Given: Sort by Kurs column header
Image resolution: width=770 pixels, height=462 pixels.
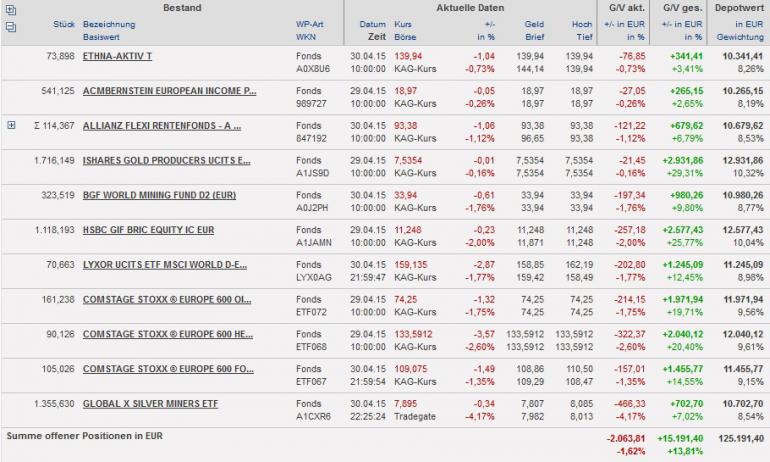Looking at the screenshot, I should (x=403, y=23).
